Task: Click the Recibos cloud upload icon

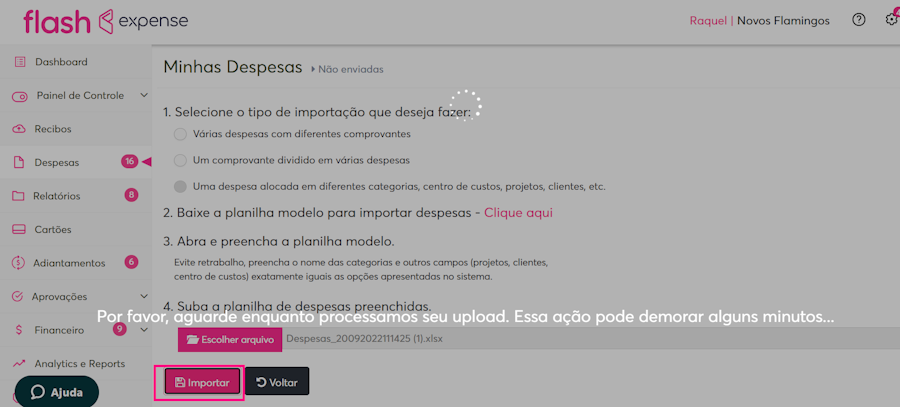Action: [x=19, y=129]
